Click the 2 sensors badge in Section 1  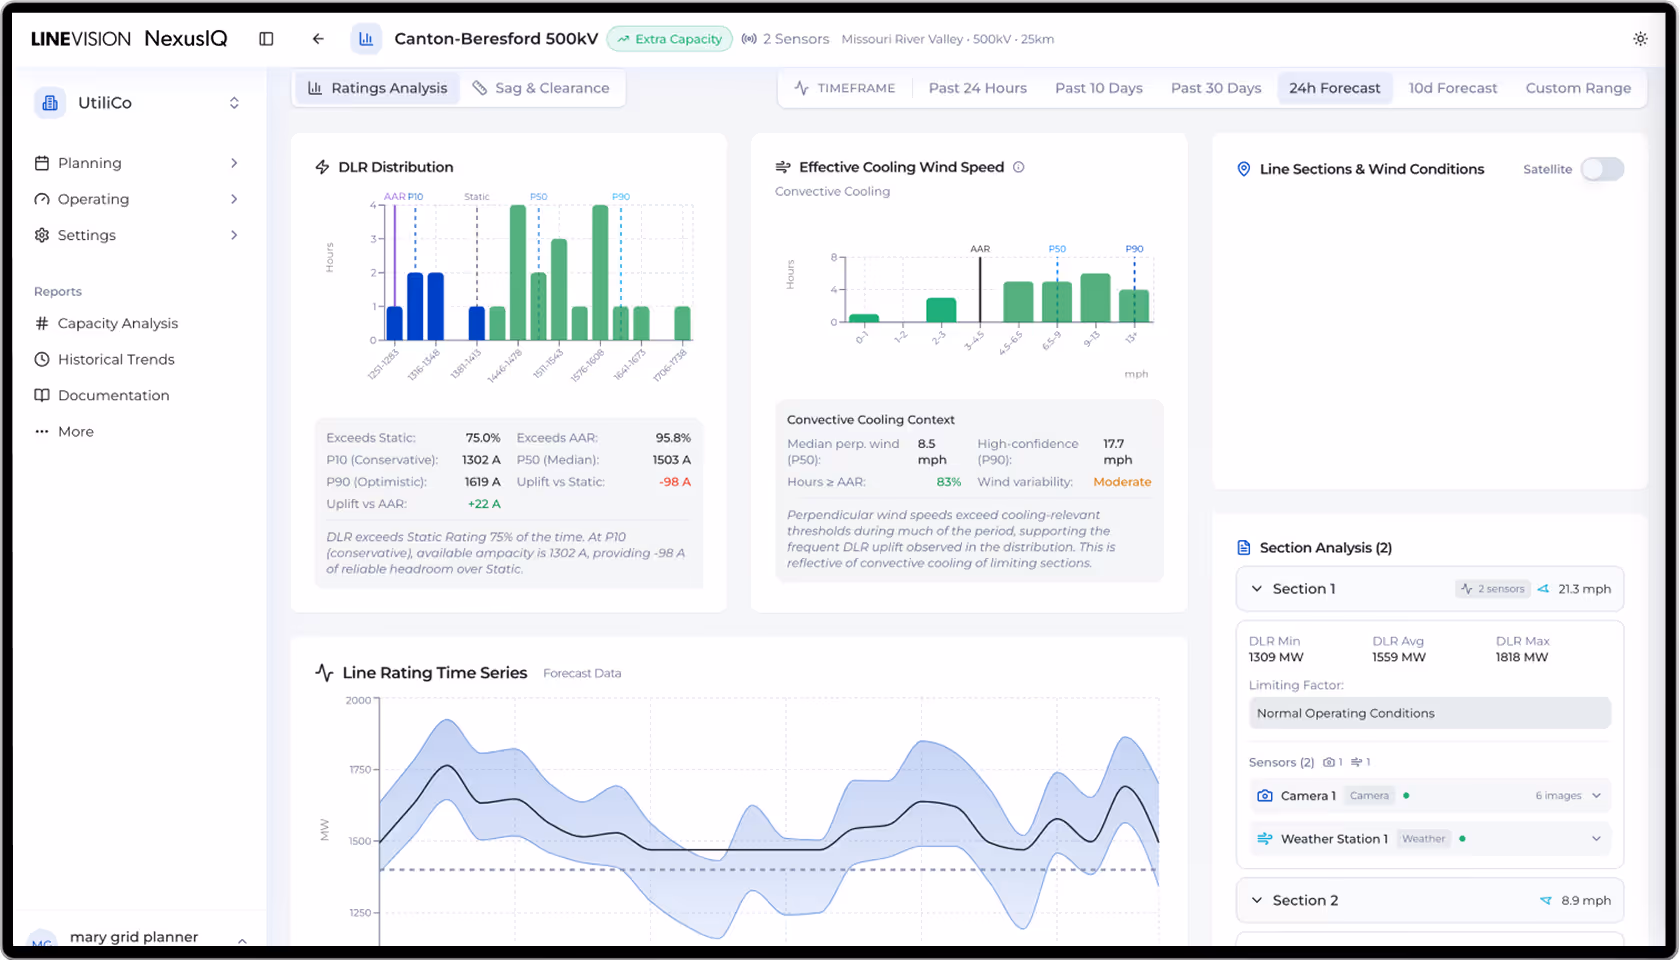point(1492,589)
